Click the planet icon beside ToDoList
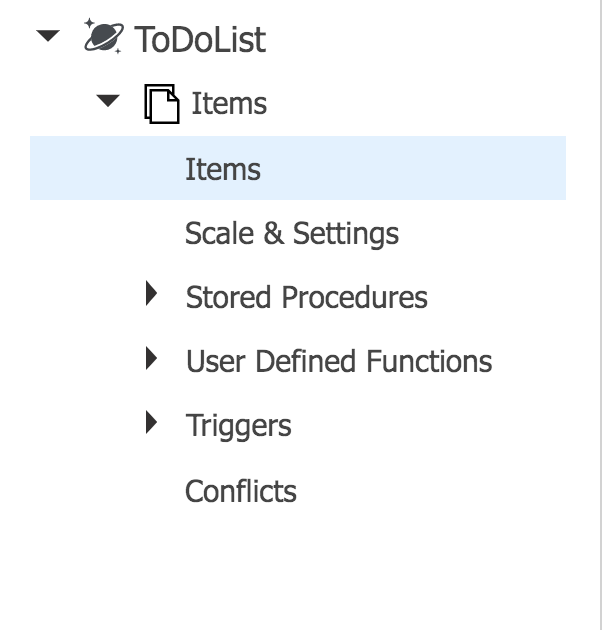The image size is (604, 630). click(103, 37)
